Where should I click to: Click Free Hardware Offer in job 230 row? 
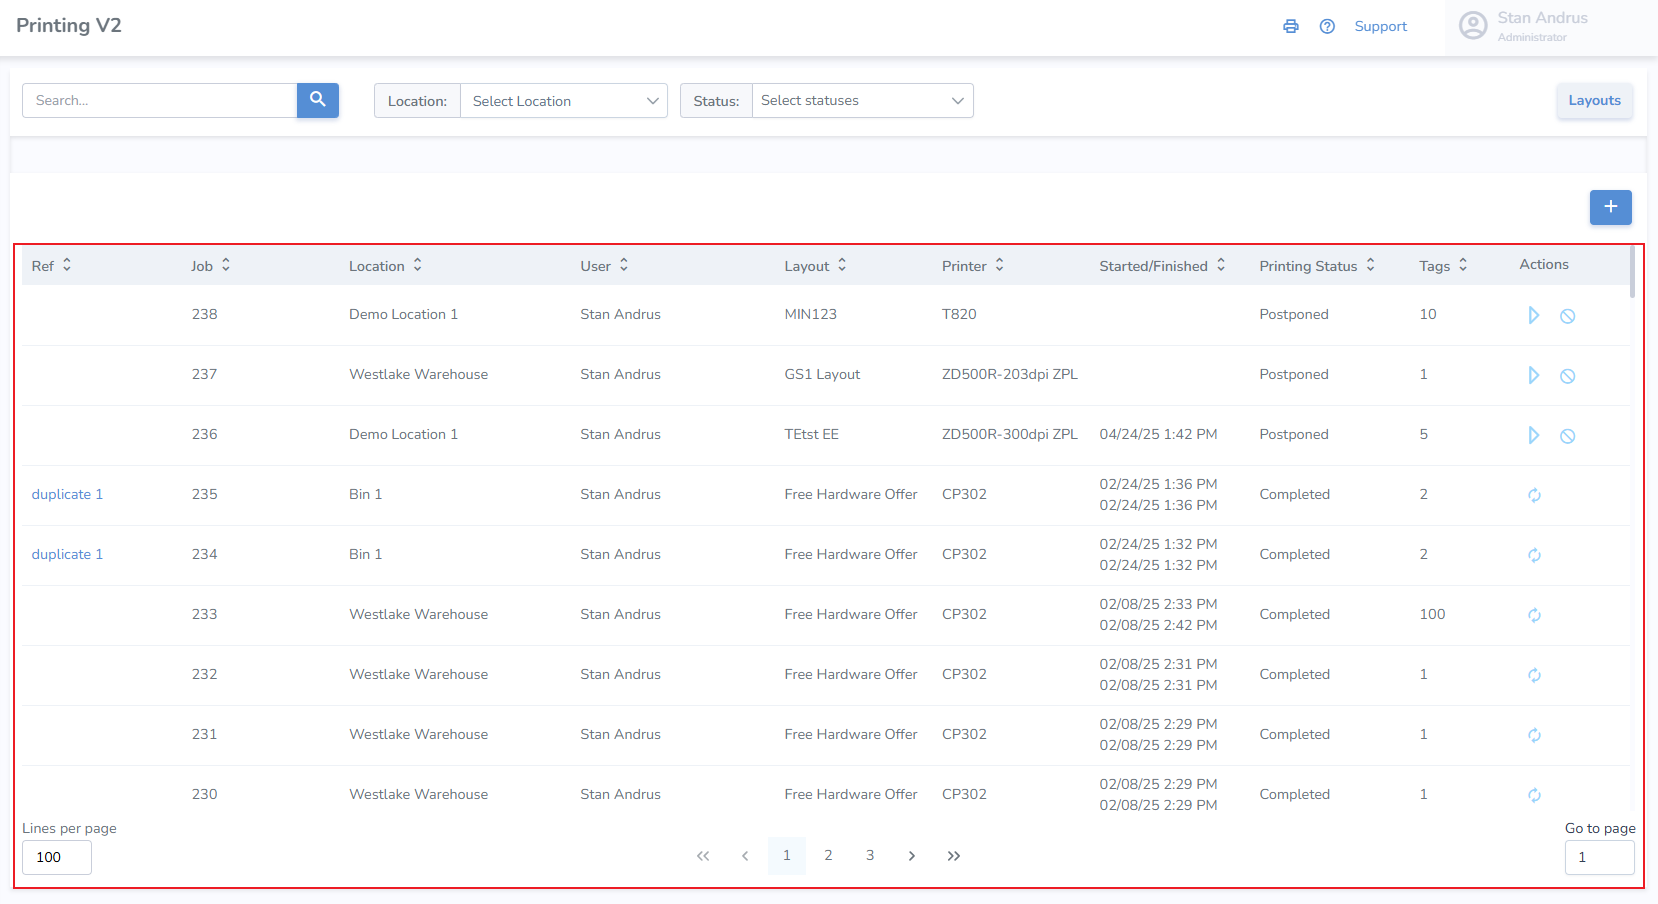pyautogui.click(x=851, y=795)
